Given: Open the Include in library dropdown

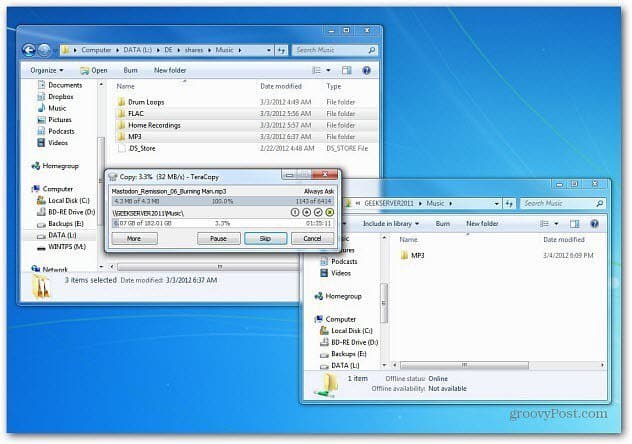Looking at the screenshot, I should click(391, 224).
